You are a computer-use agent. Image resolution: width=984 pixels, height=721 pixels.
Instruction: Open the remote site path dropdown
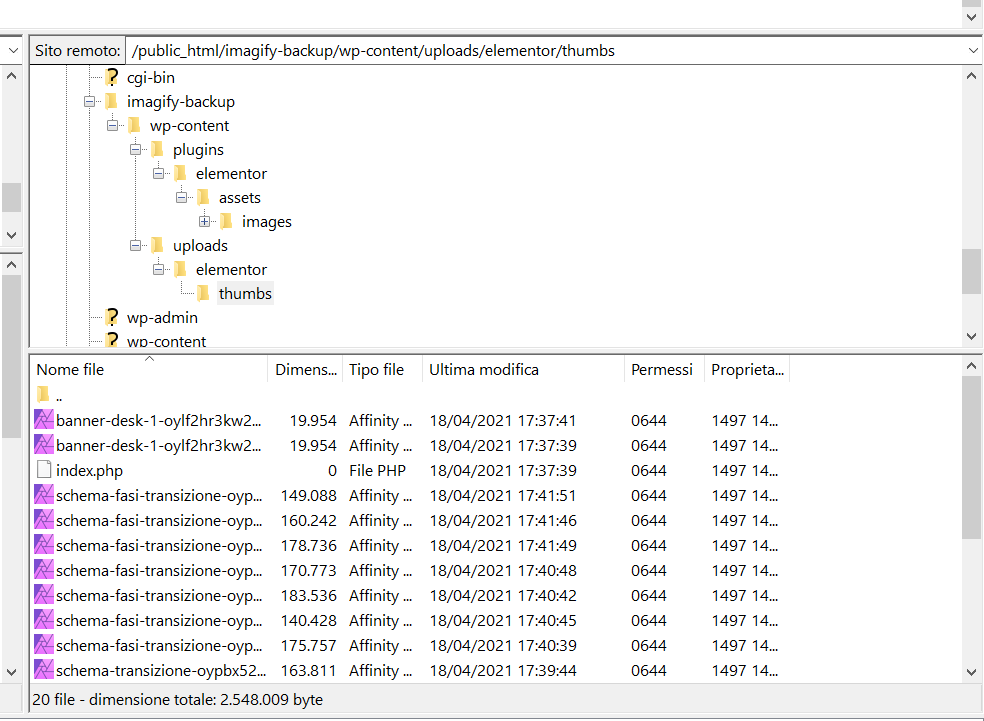tap(972, 51)
